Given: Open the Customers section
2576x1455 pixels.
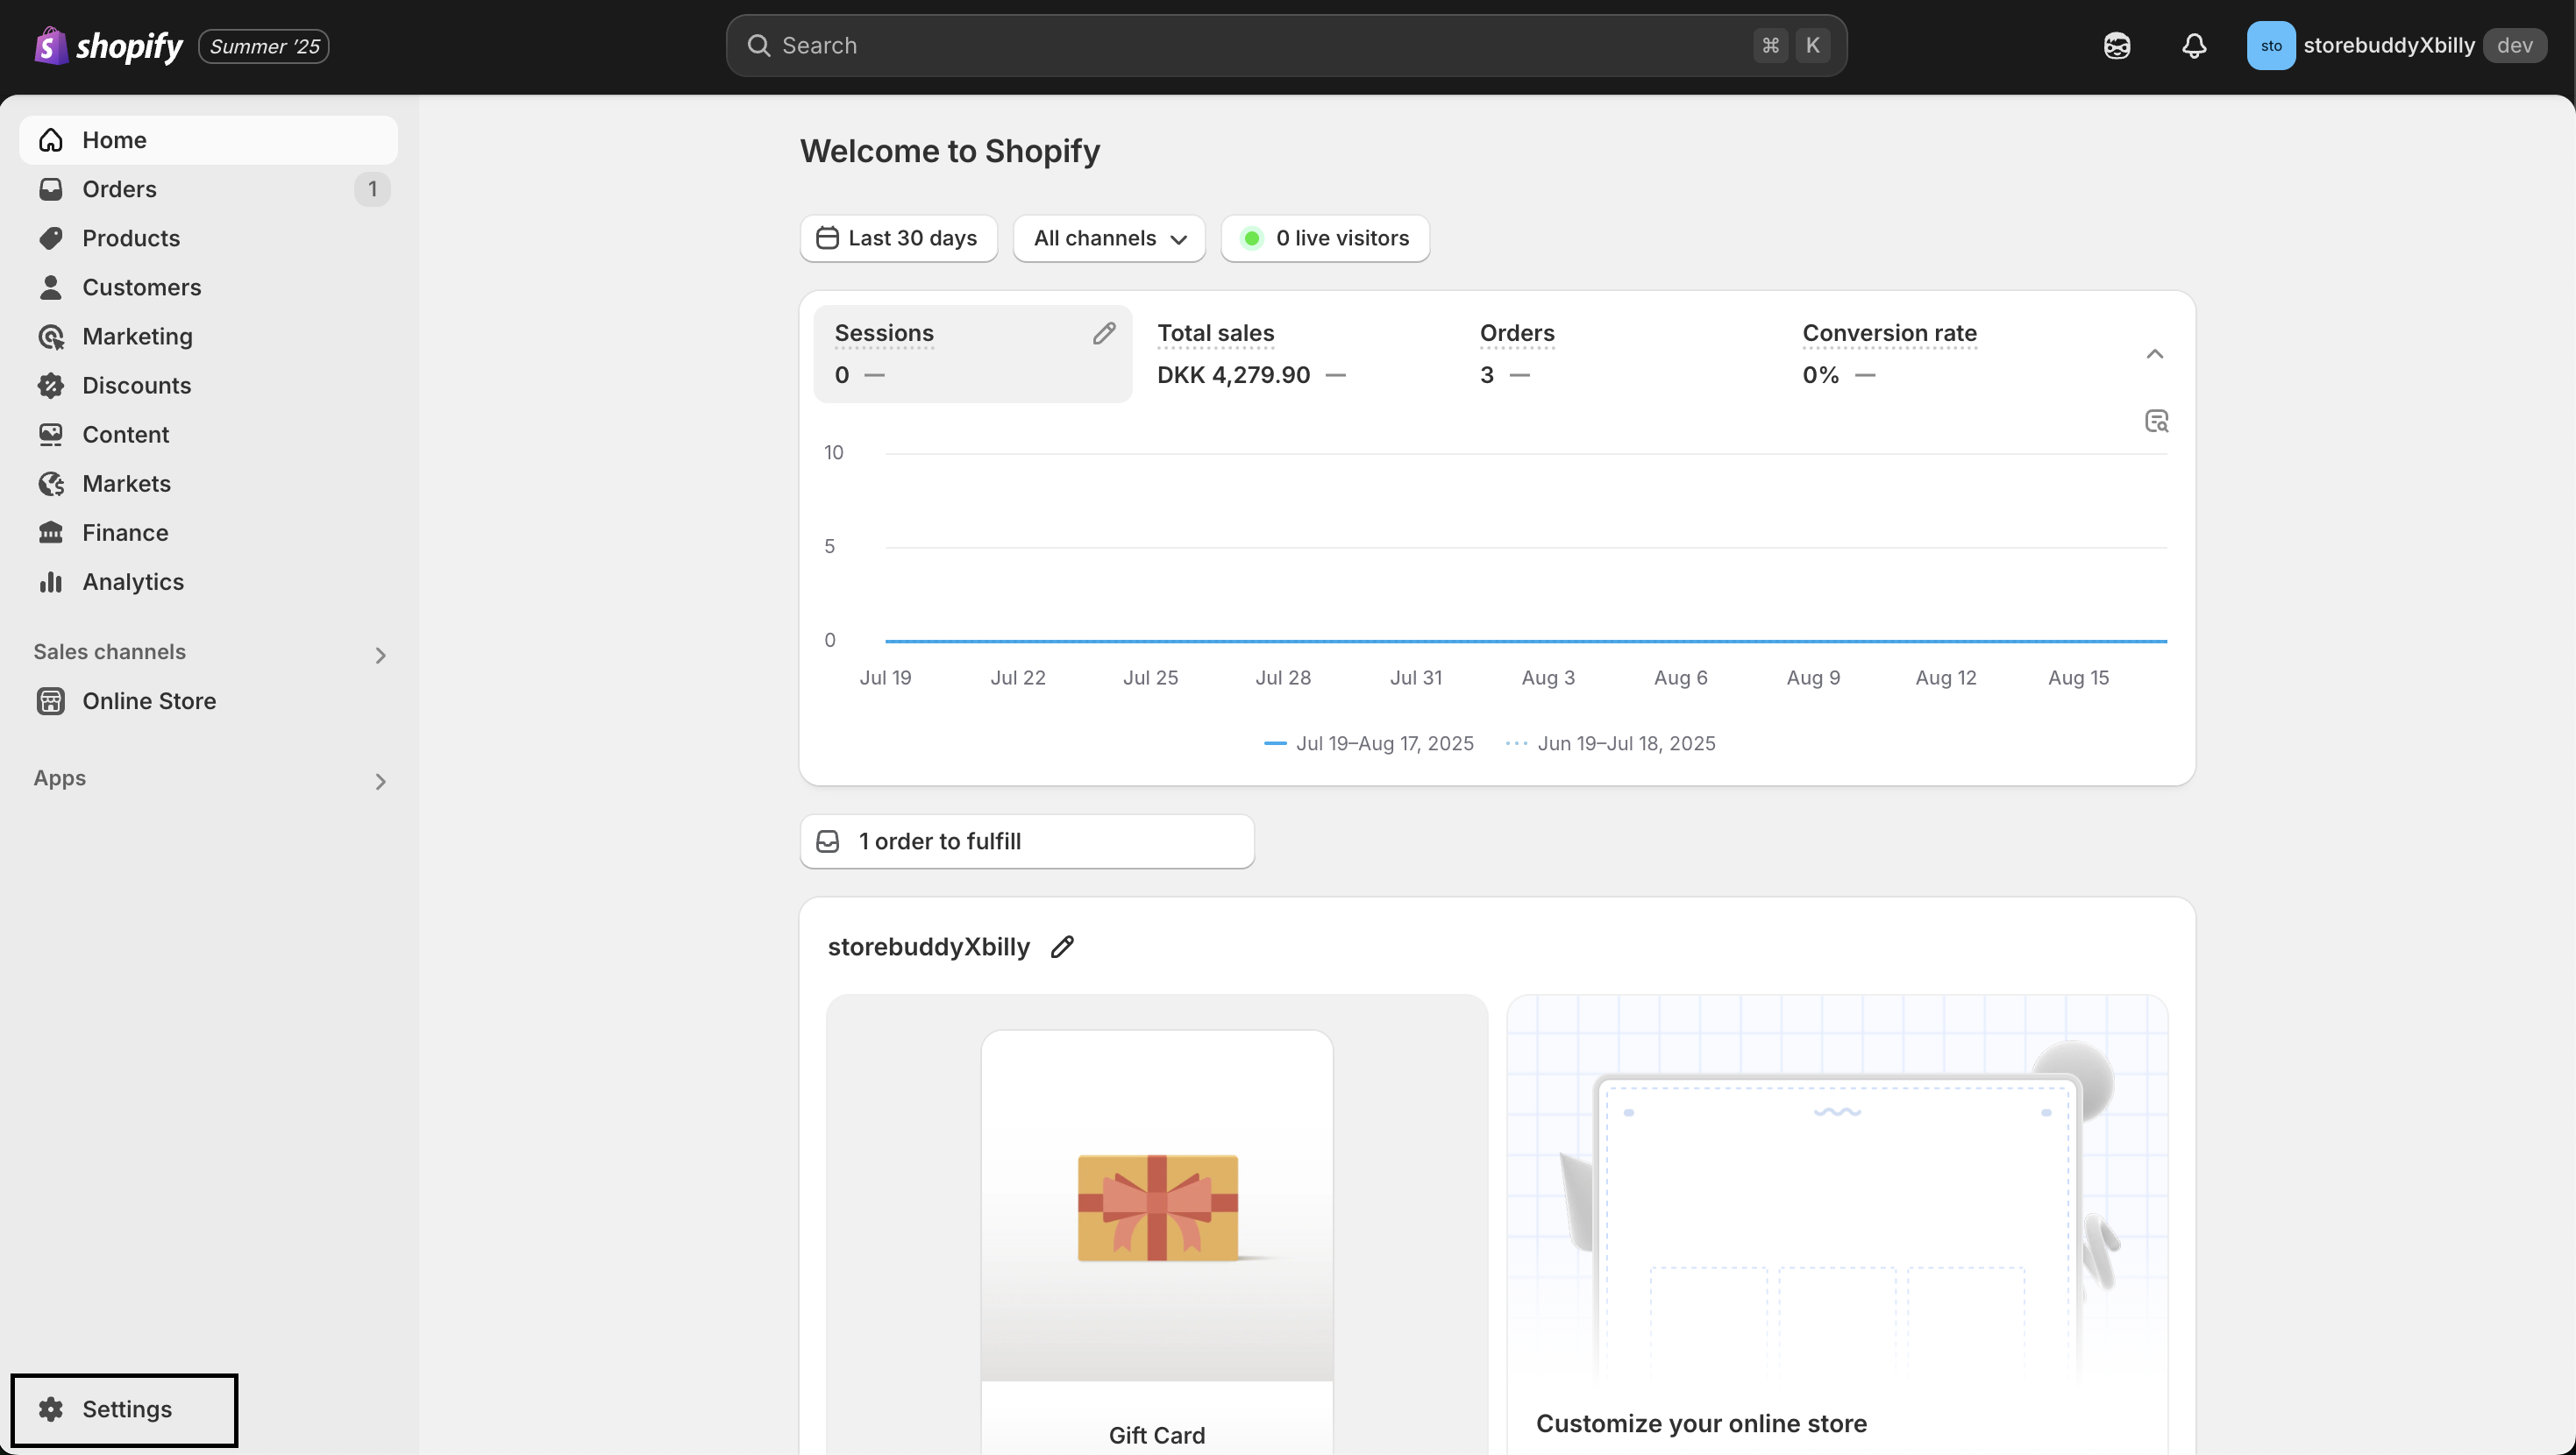Looking at the screenshot, I should [x=208, y=287].
